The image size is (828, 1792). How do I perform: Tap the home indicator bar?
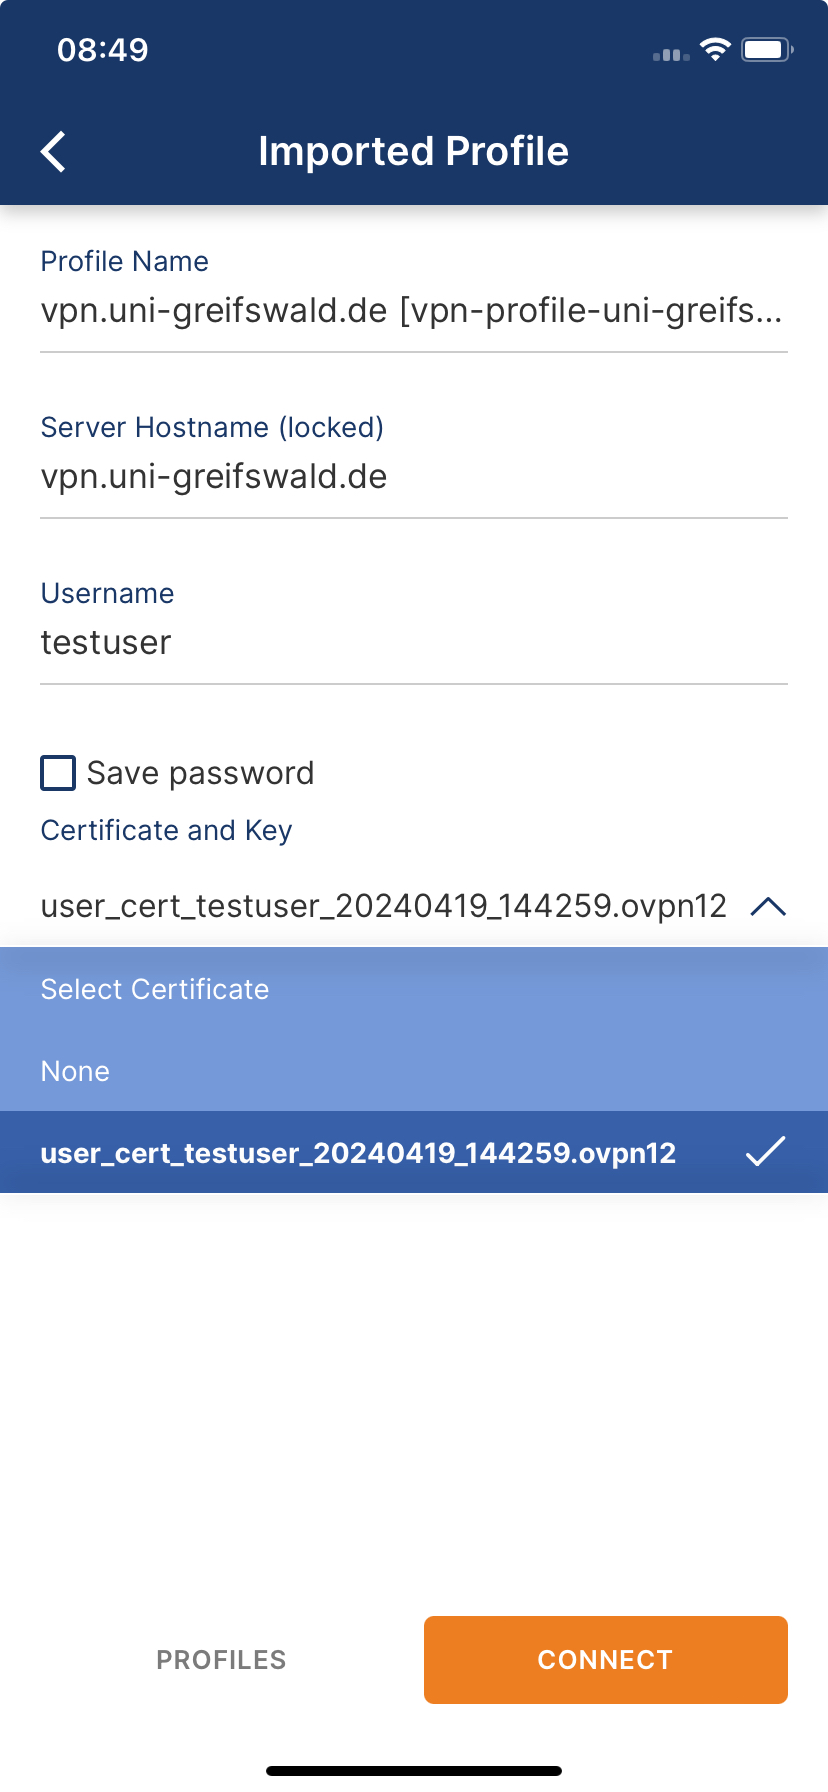pyautogui.click(x=414, y=1771)
